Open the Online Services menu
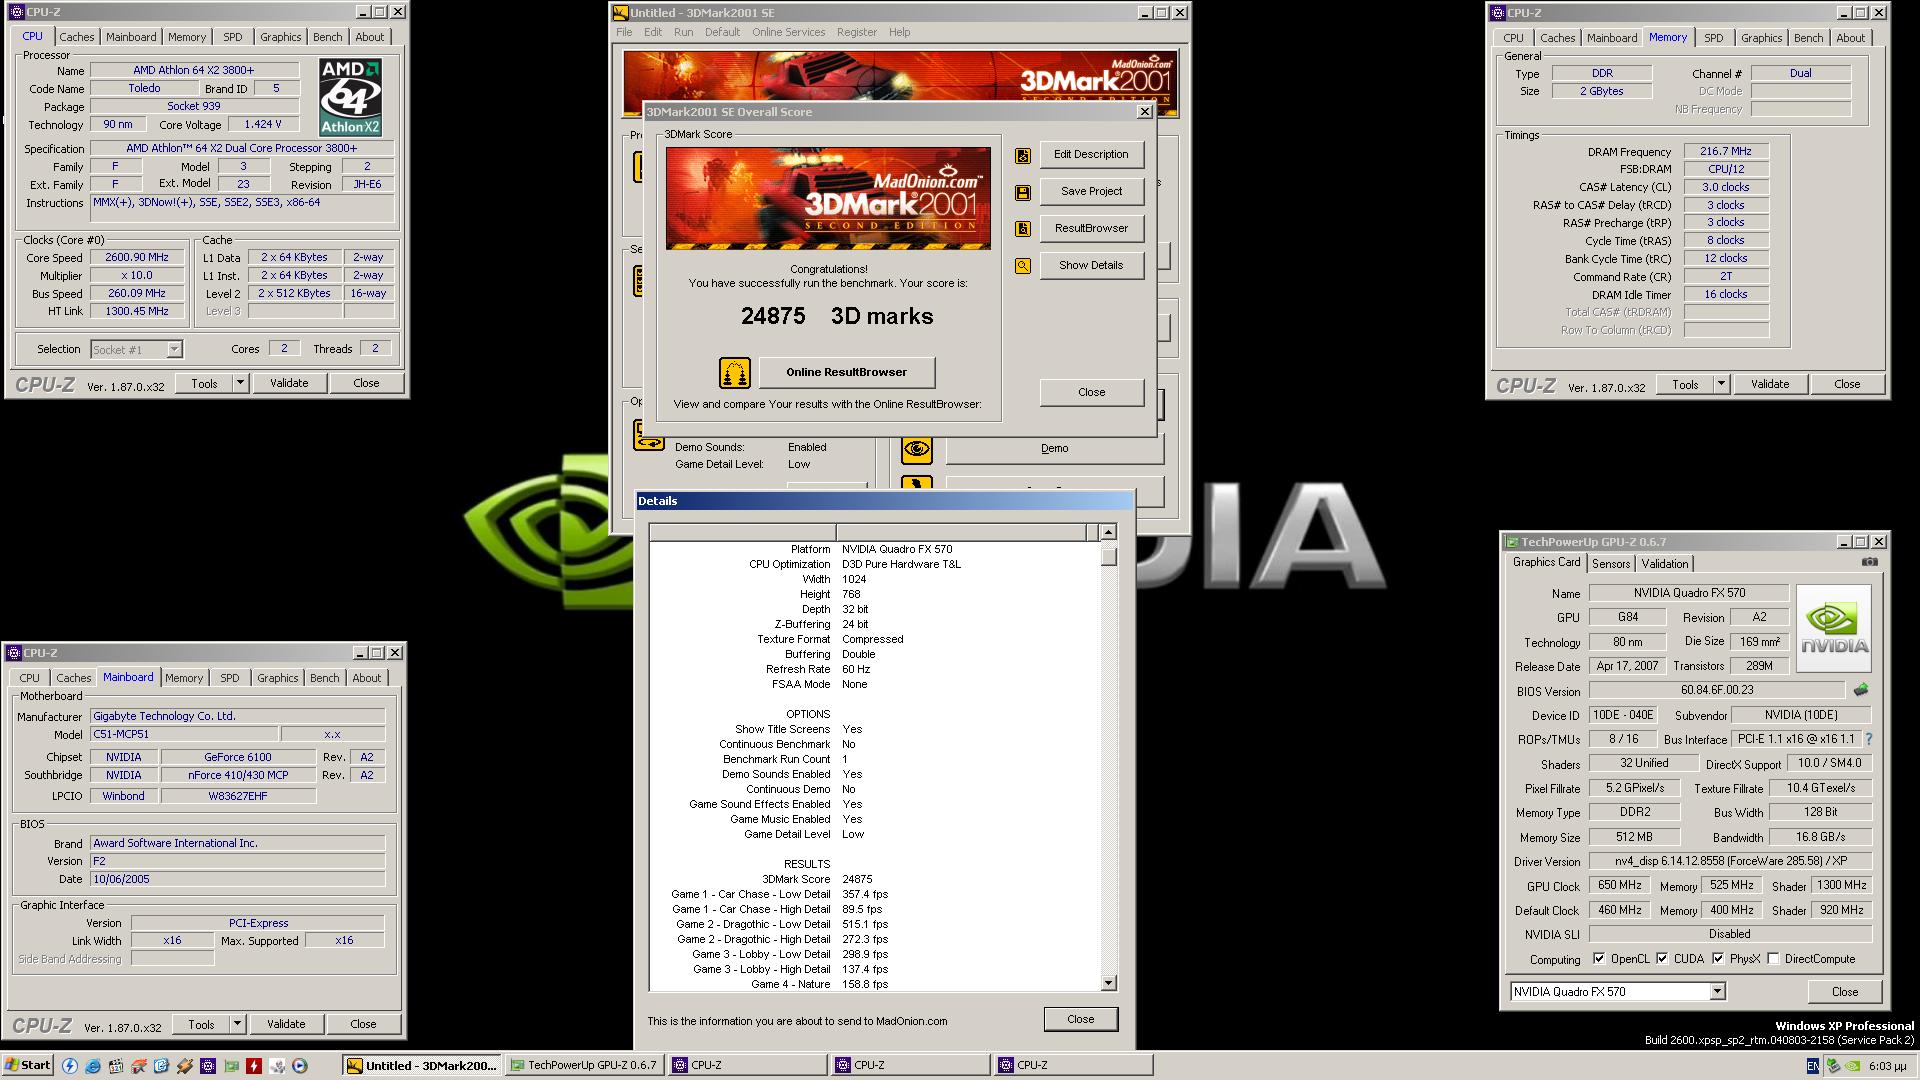Image resolution: width=1920 pixels, height=1080 pixels. 788,32
